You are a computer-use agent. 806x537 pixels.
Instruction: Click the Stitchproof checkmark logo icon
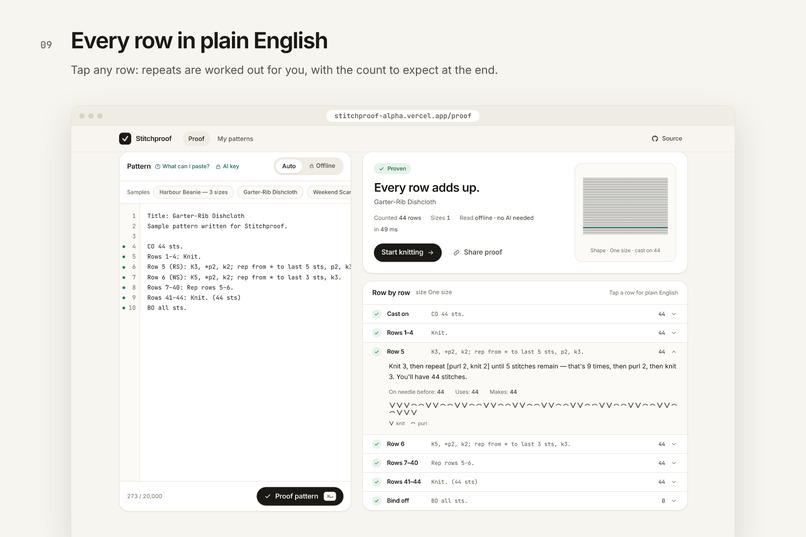click(x=125, y=139)
